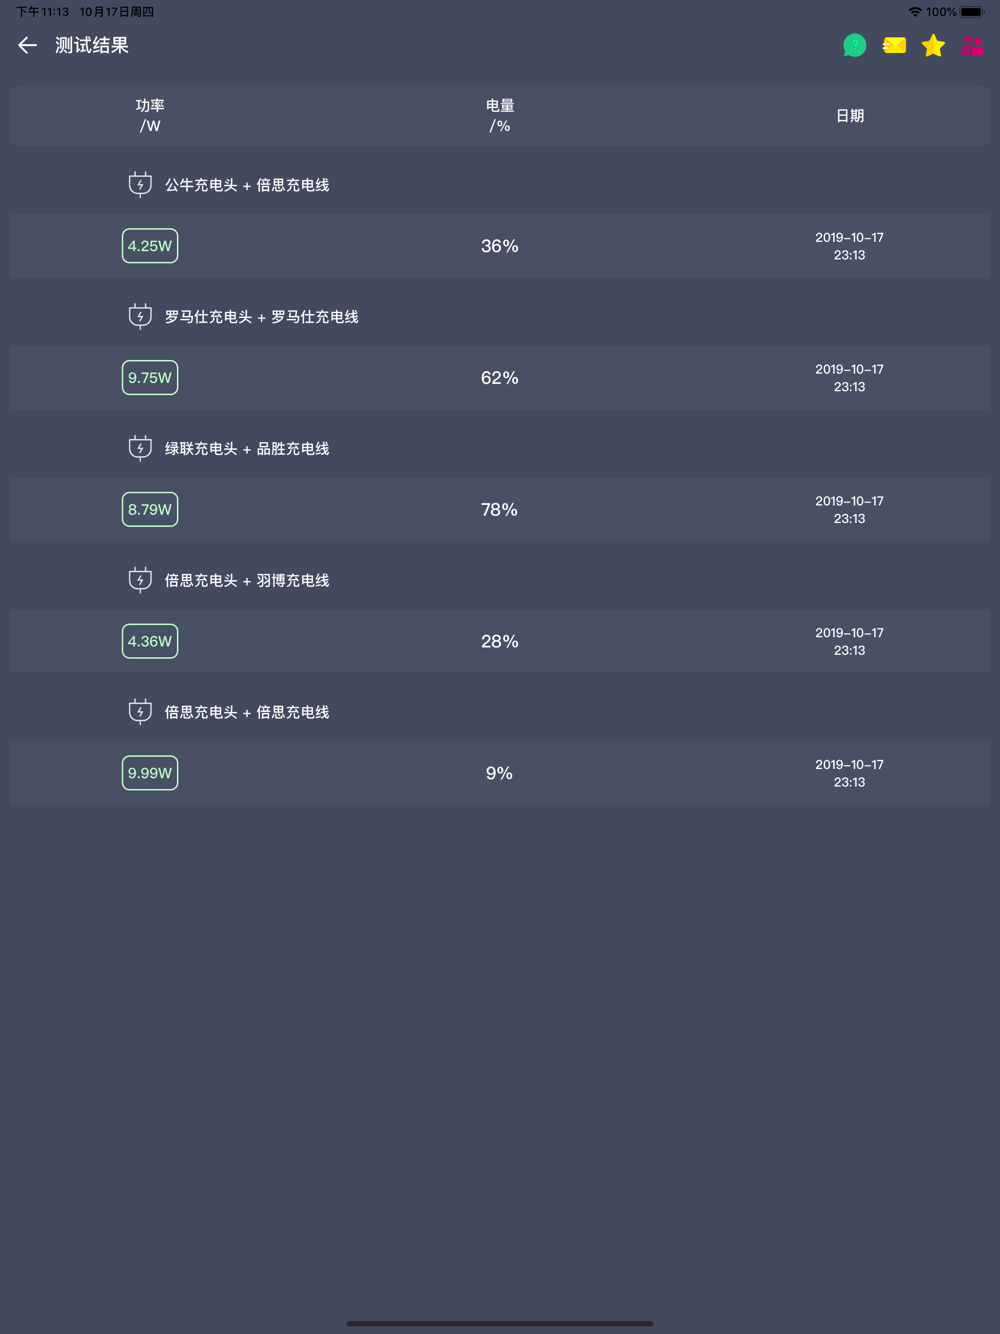The height and width of the screenshot is (1334, 1000).
Task: Select the 8.79W power badge
Action: click(x=150, y=510)
